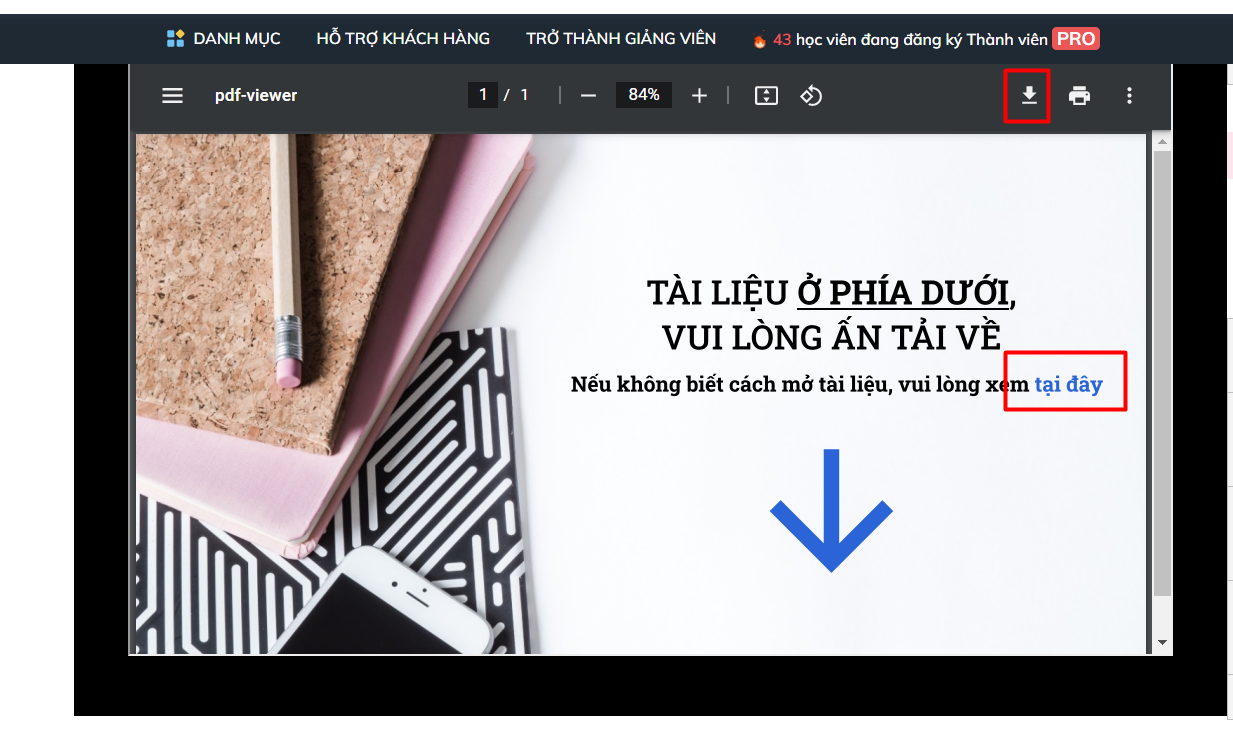The height and width of the screenshot is (742, 1233).
Task: Click the total page count 1
Action: (524, 95)
